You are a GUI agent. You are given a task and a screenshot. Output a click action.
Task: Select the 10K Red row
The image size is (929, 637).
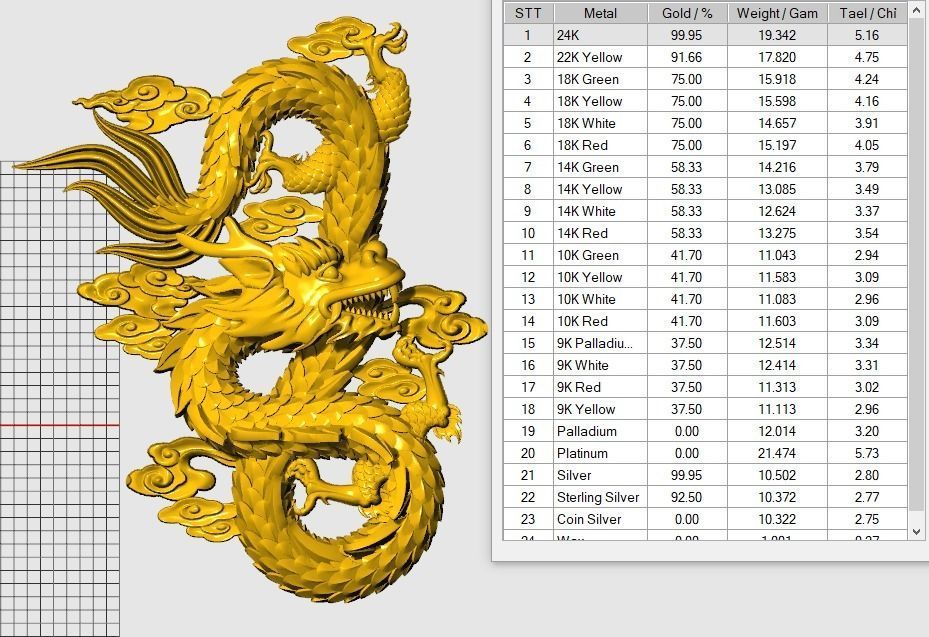point(706,321)
